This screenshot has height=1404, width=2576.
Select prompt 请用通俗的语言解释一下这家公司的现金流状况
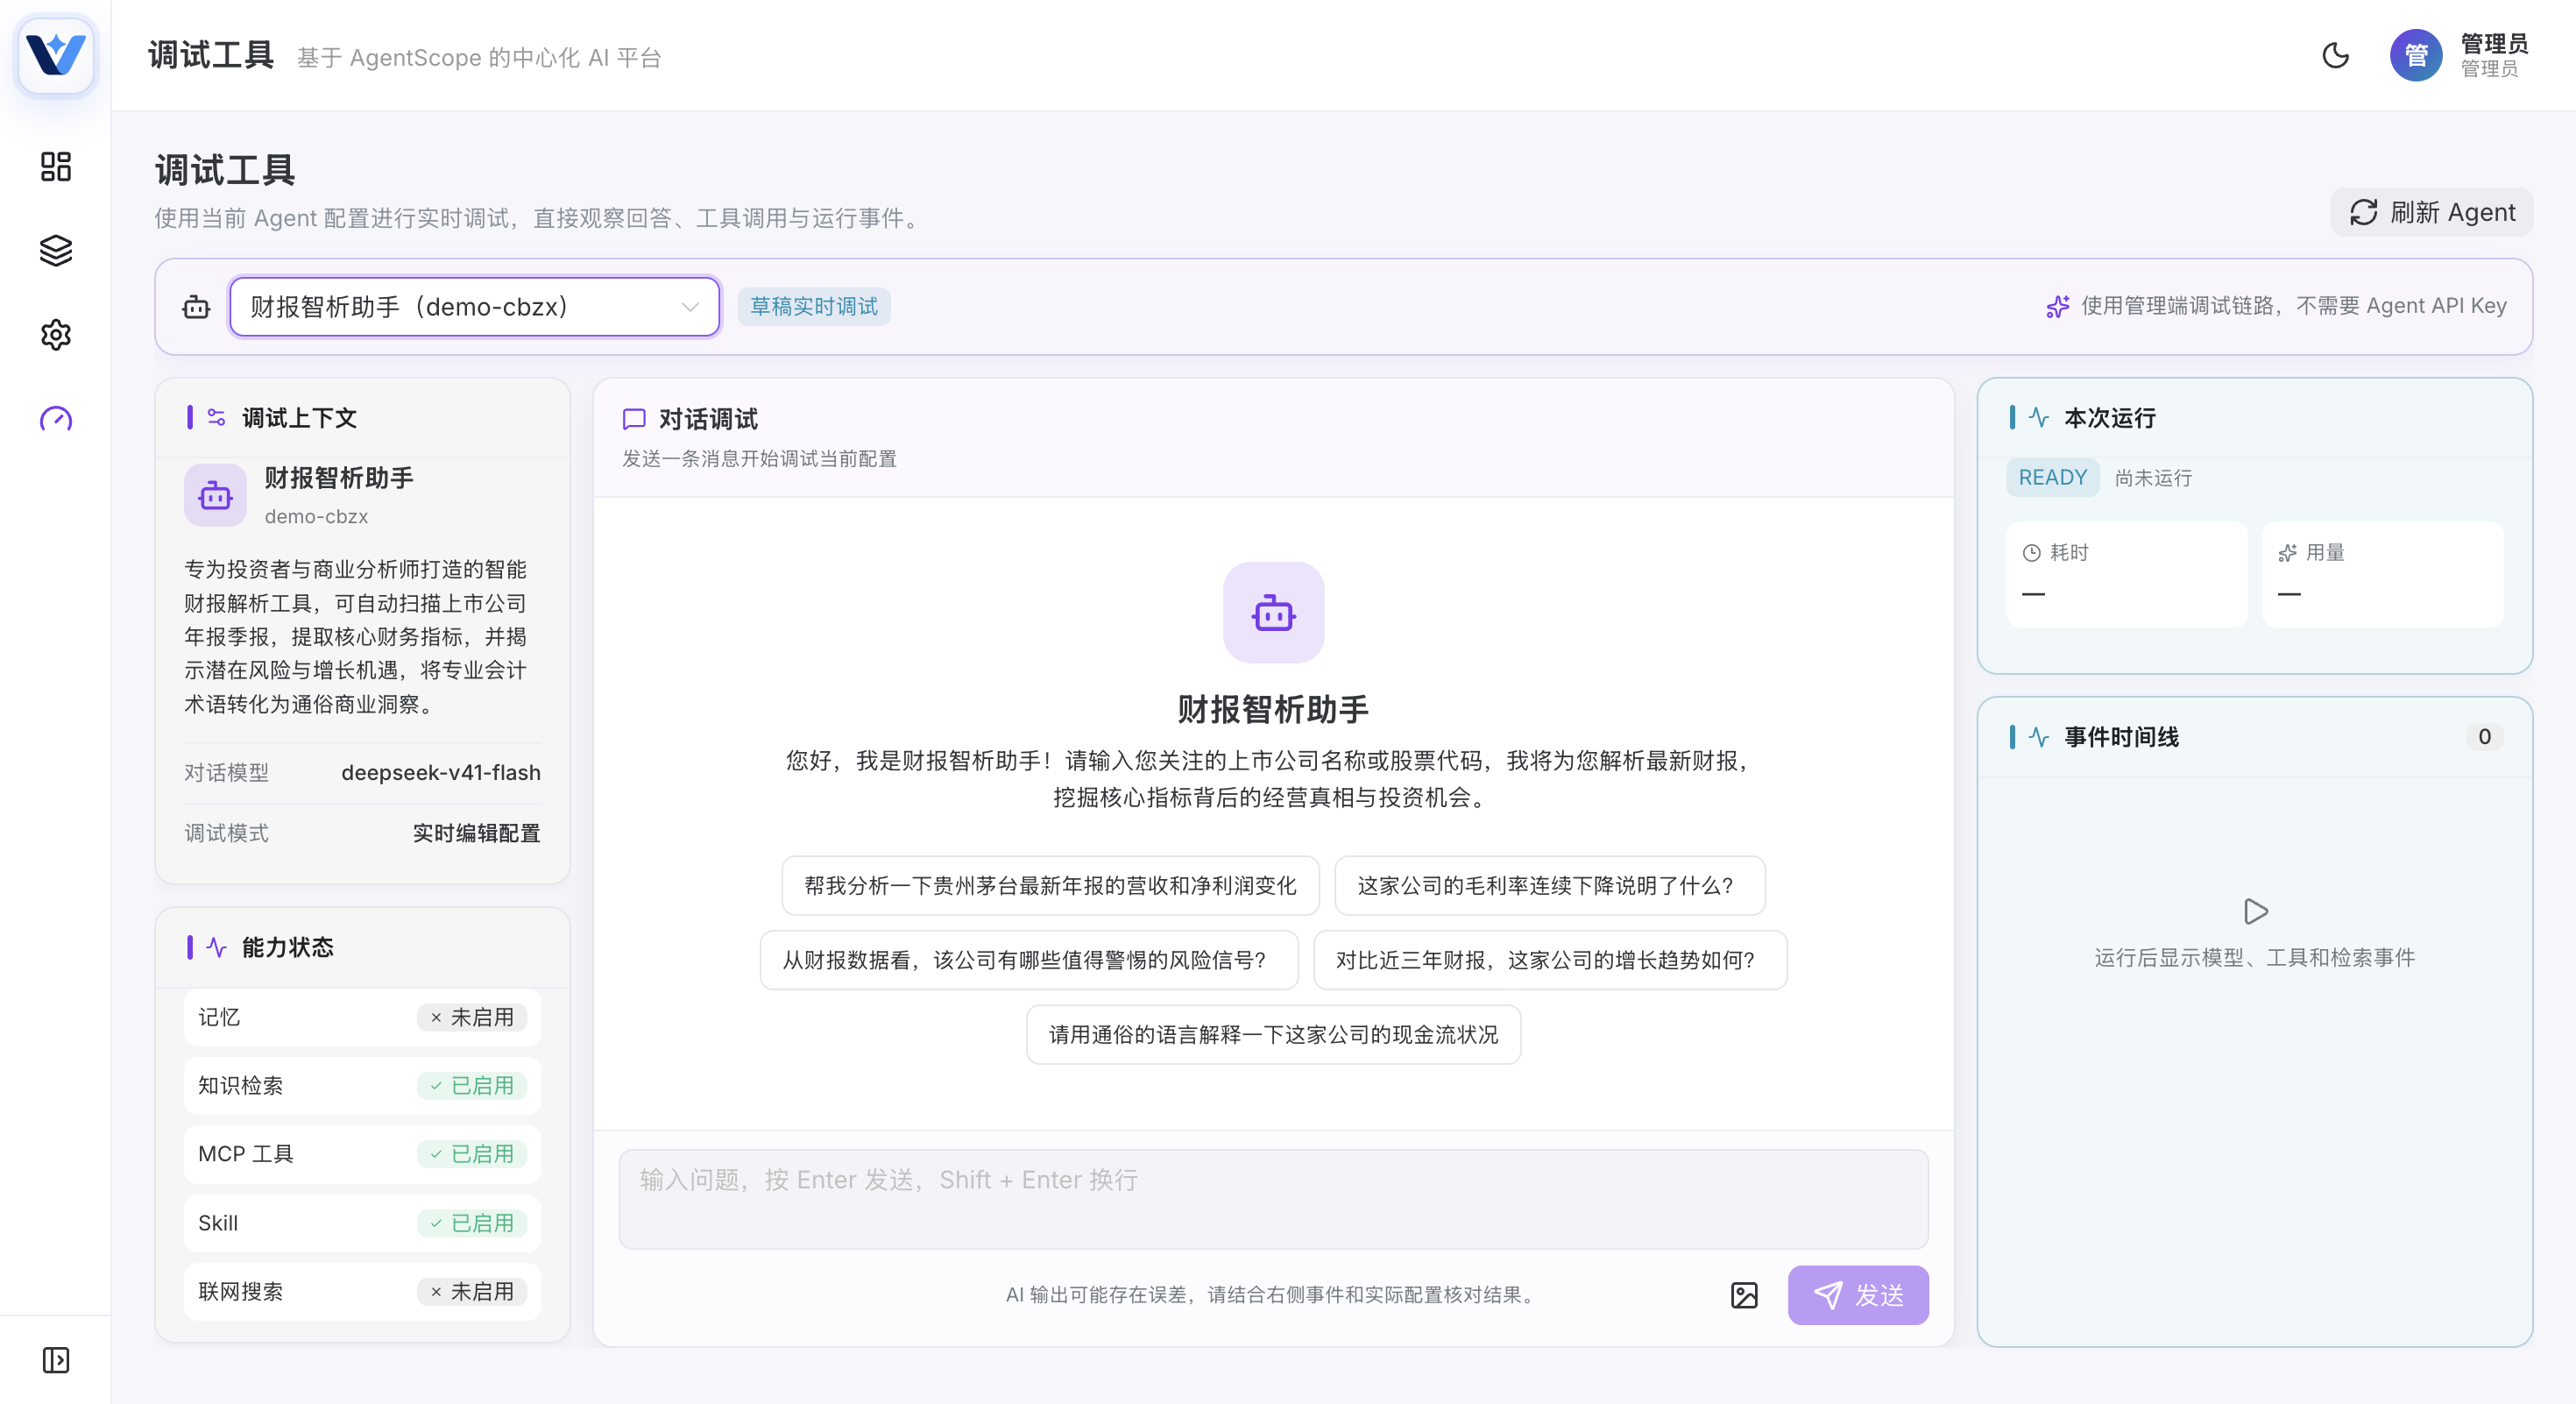(1273, 1034)
